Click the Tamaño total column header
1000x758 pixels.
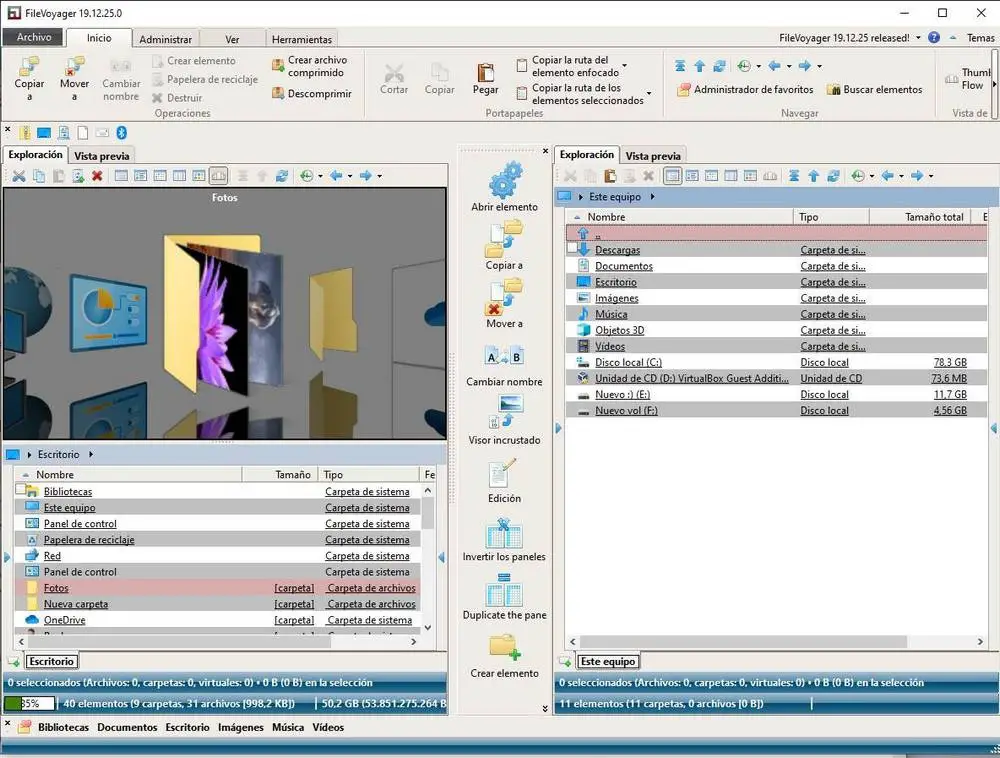[x=920, y=217]
